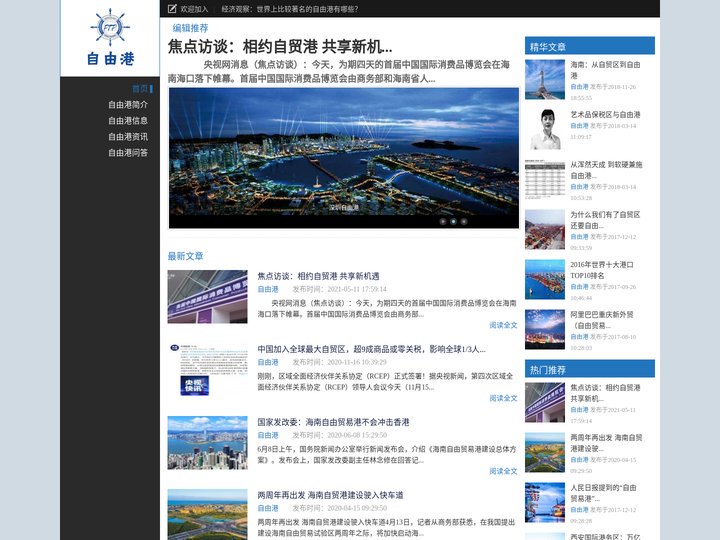Open article 两周年再出发 海南自贸港建设驶入快车道
The width and height of the screenshot is (720, 540).
(330, 495)
